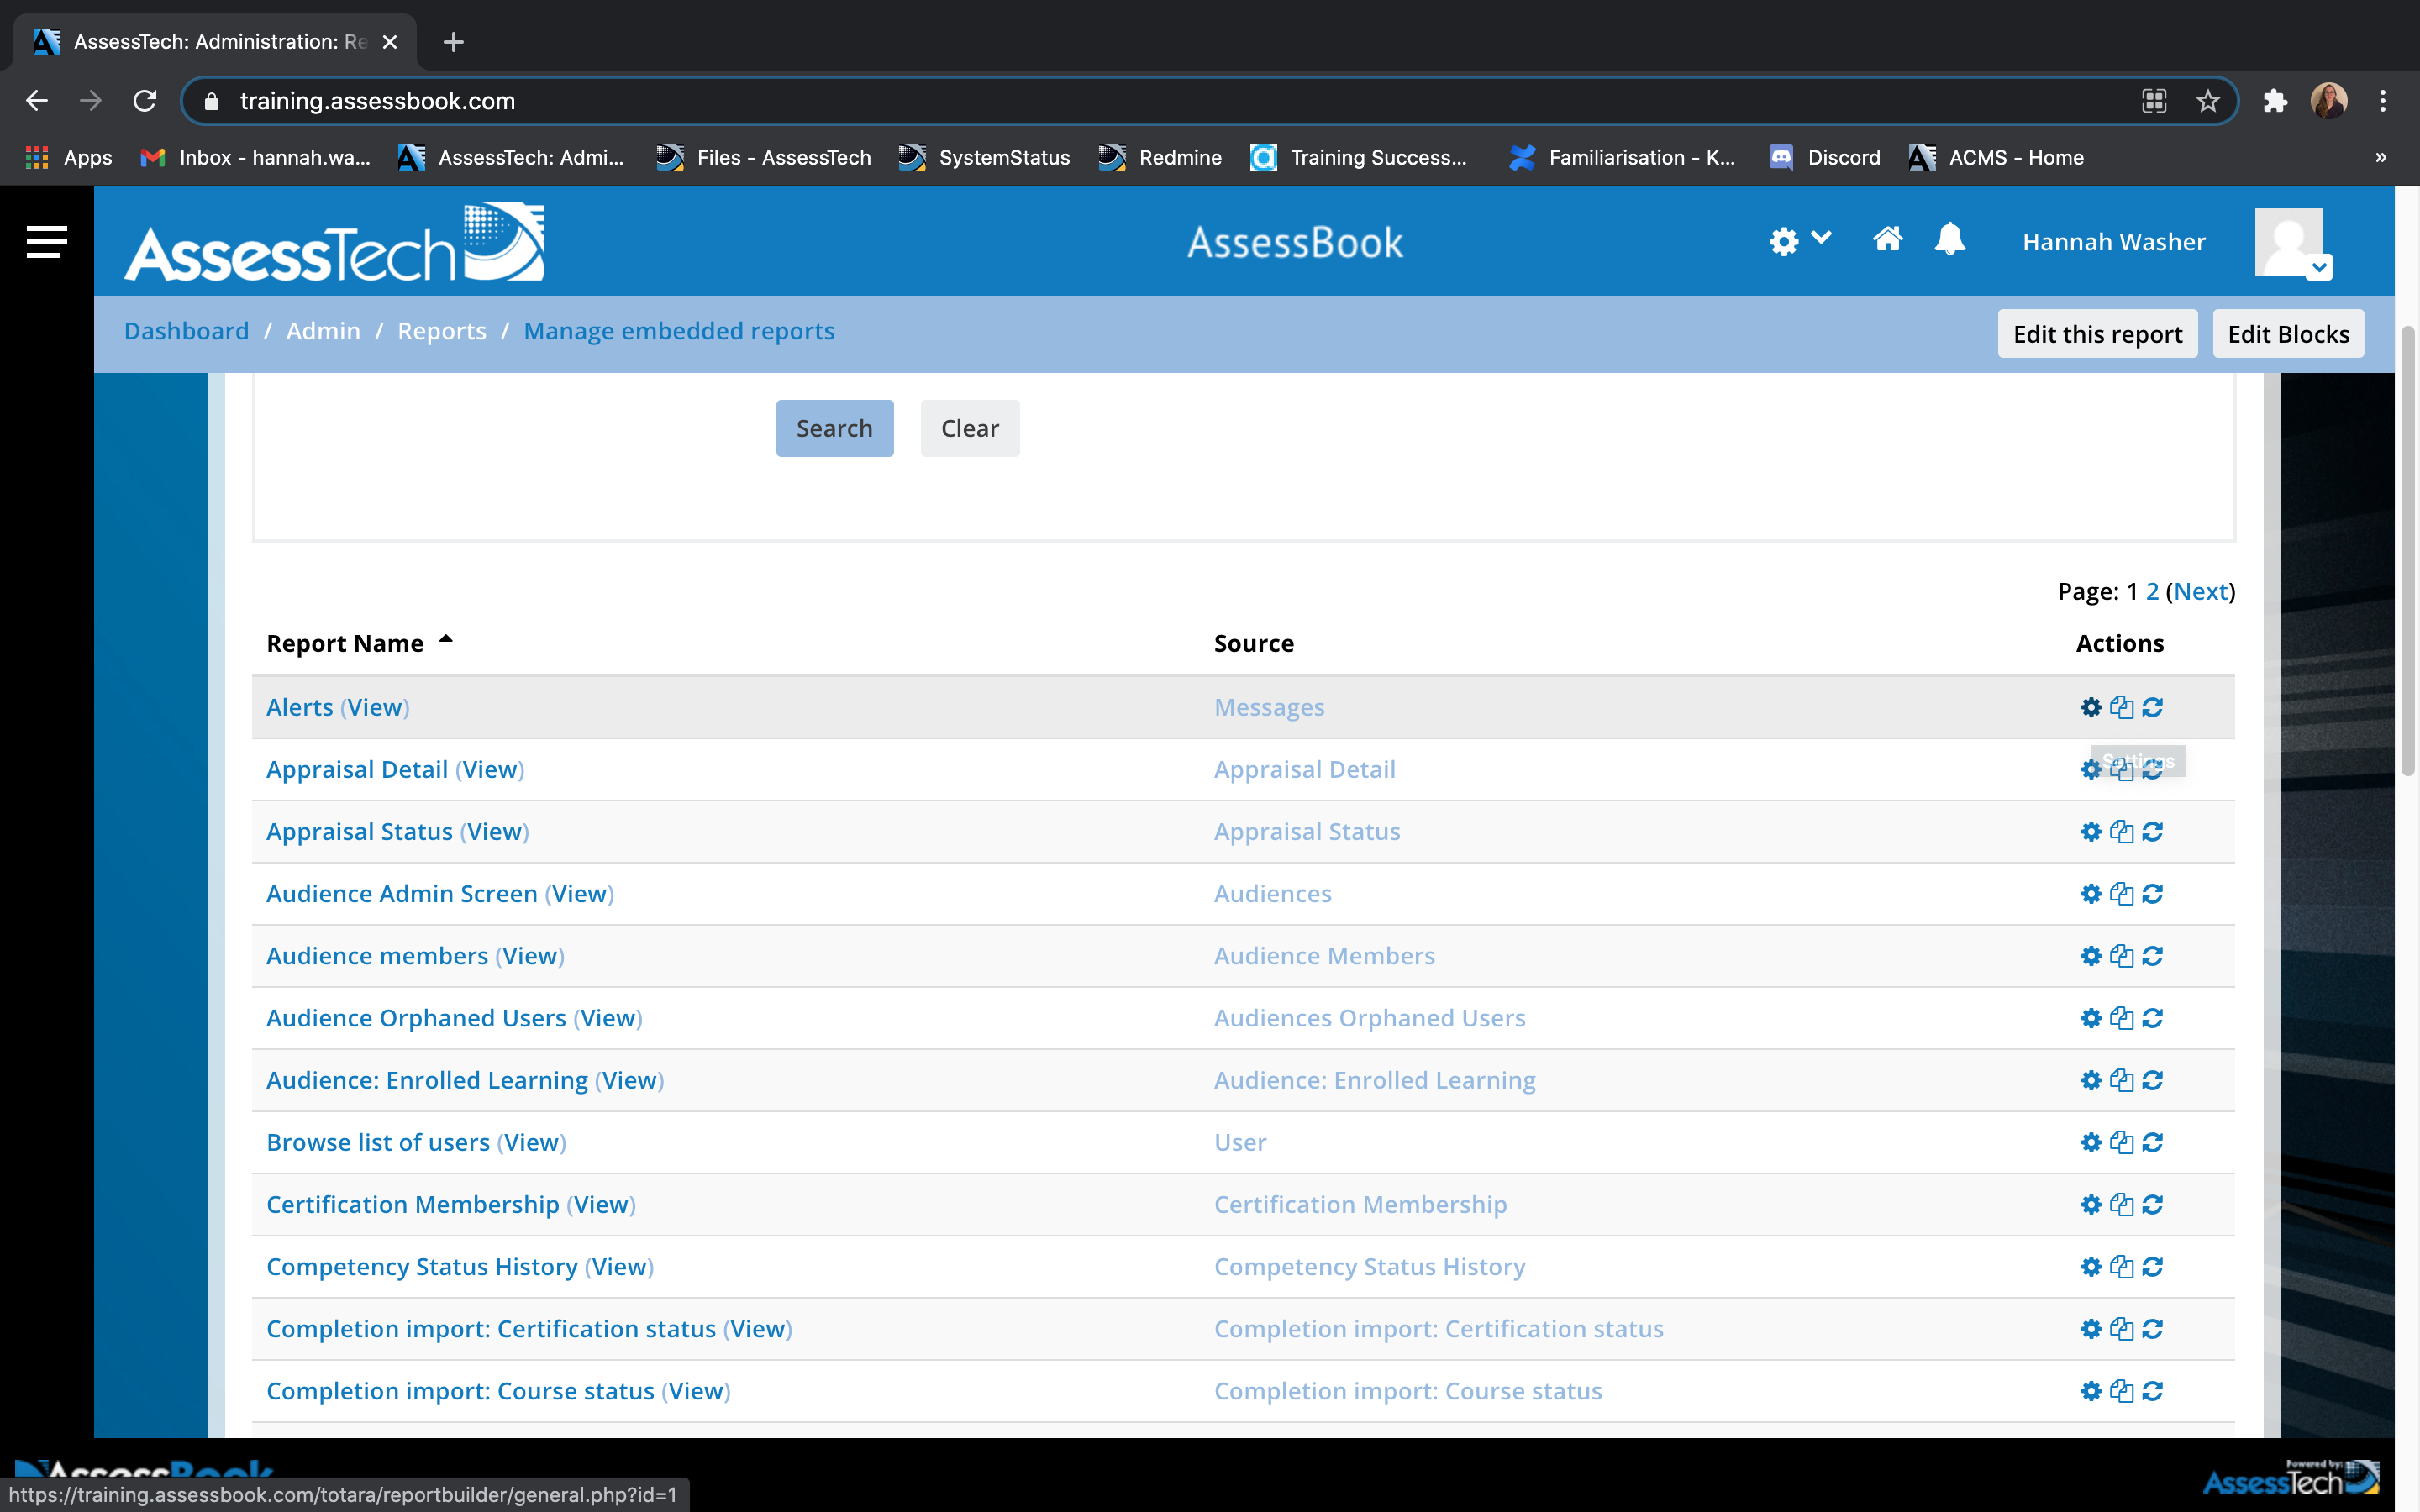Open Messages source link
The width and height of the screenshot is (2420, 1512).
[1269, 707]
